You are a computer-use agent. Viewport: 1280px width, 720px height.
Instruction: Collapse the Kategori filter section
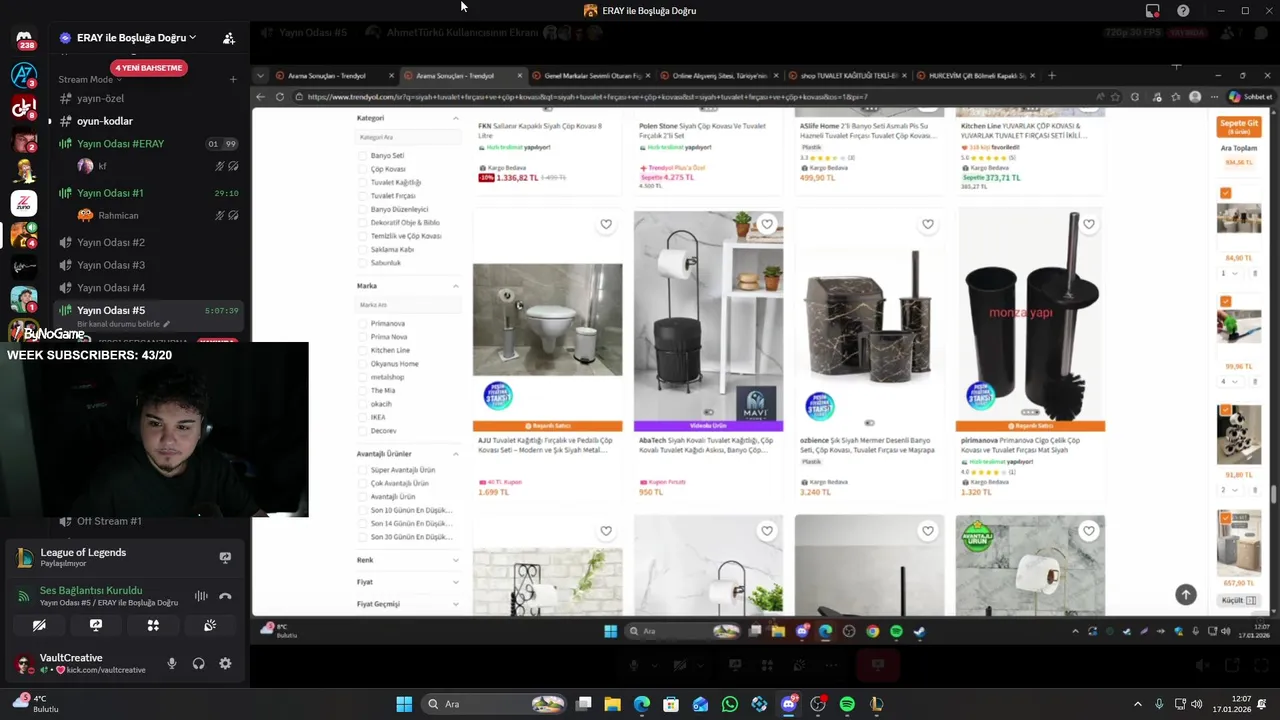coord(456,118)
